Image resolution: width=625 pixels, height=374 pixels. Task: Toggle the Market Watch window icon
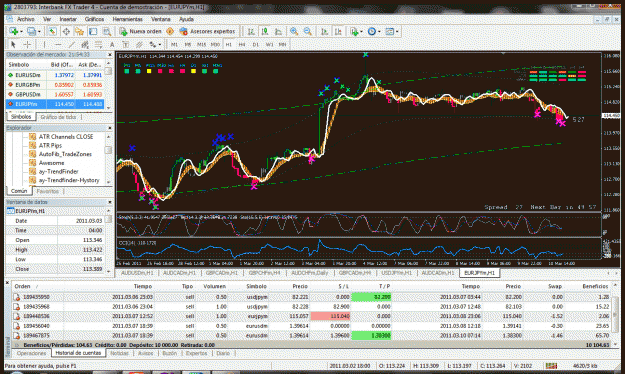pyautogui.click(x=52, y=31)
